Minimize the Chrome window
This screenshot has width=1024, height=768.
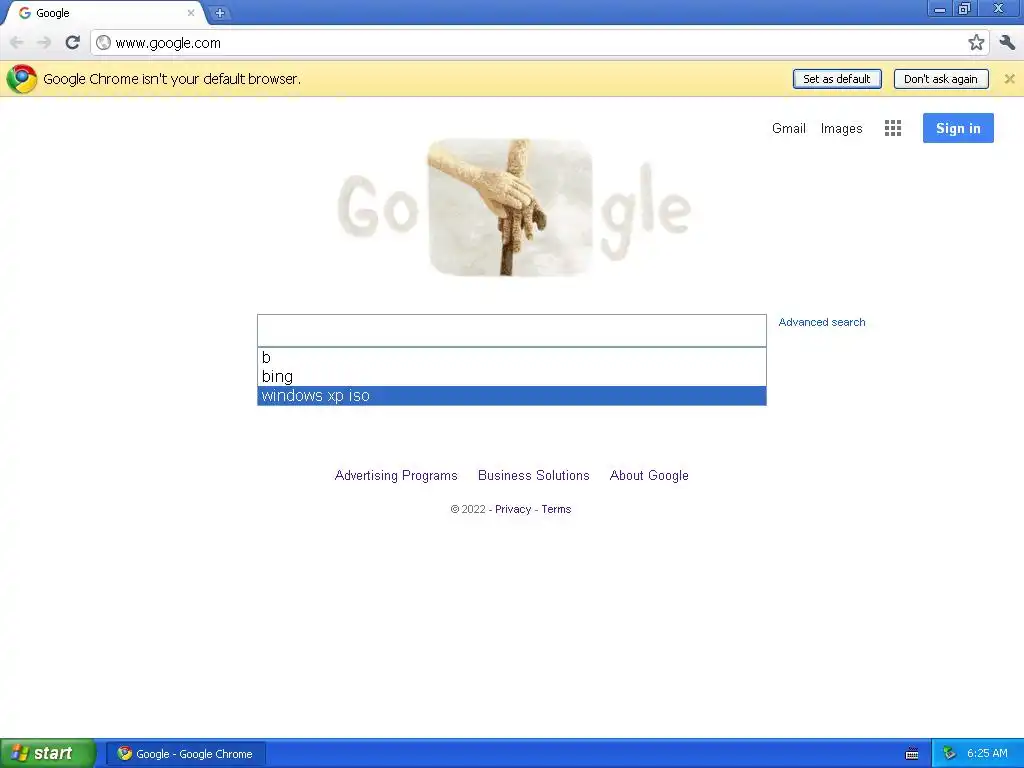[x=939, y=9]
